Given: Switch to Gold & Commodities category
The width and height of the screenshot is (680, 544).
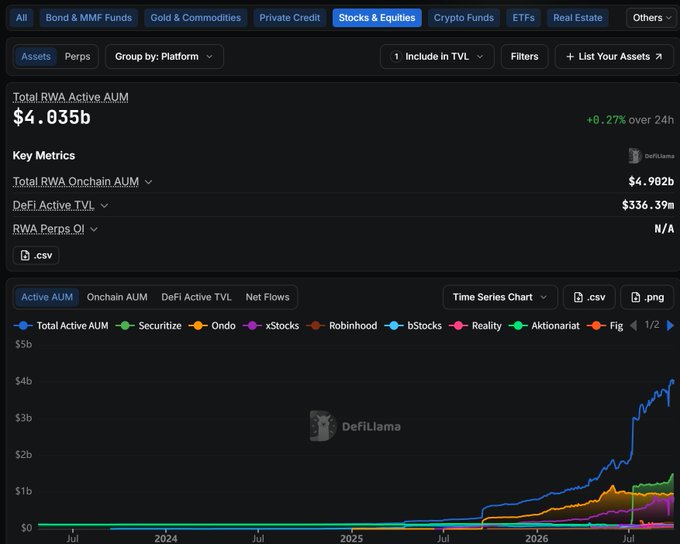Looking at the screenshot, I should (196, 18).
